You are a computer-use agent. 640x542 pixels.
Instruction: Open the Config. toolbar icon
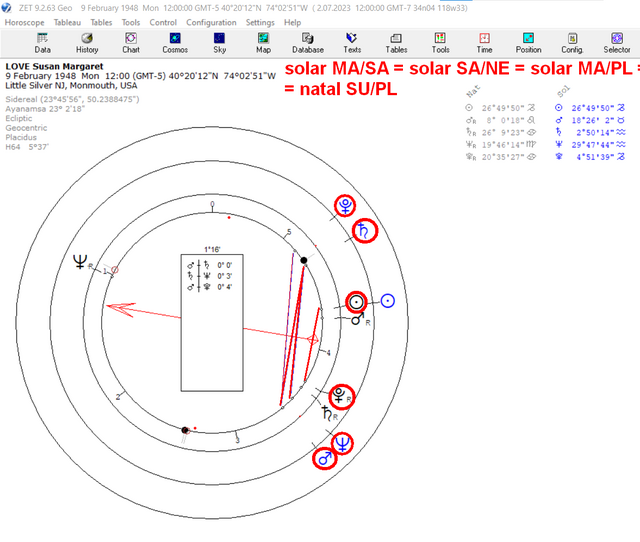coord(572,43)
